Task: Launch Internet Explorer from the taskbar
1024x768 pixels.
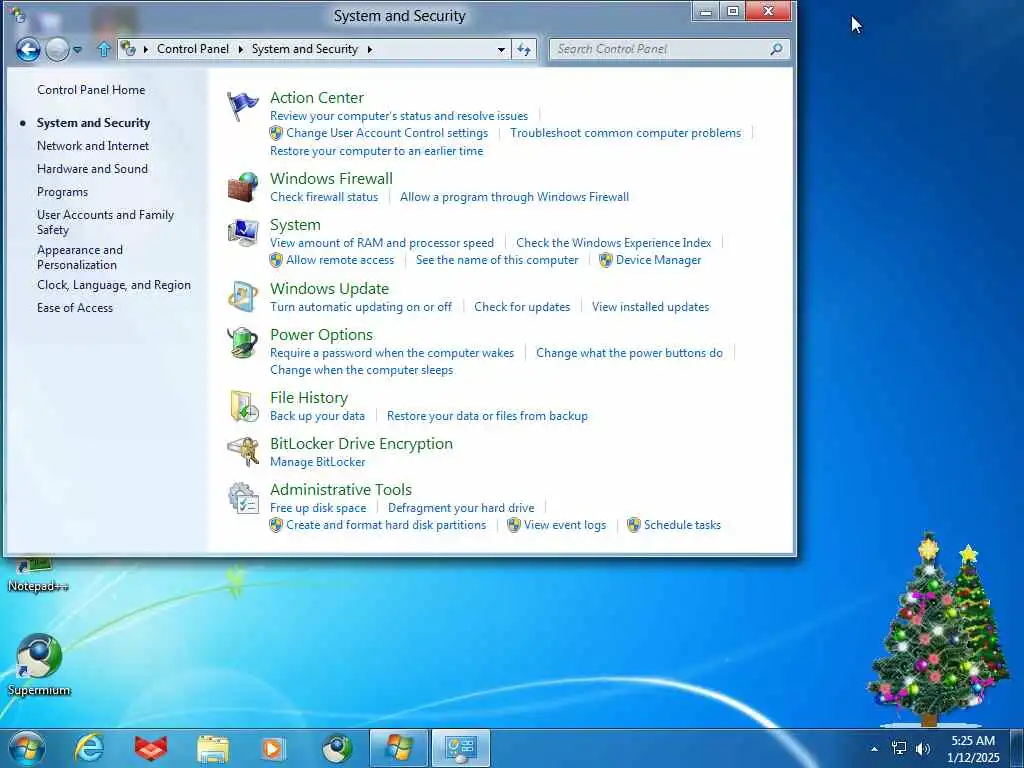Action: click(89, 748)
